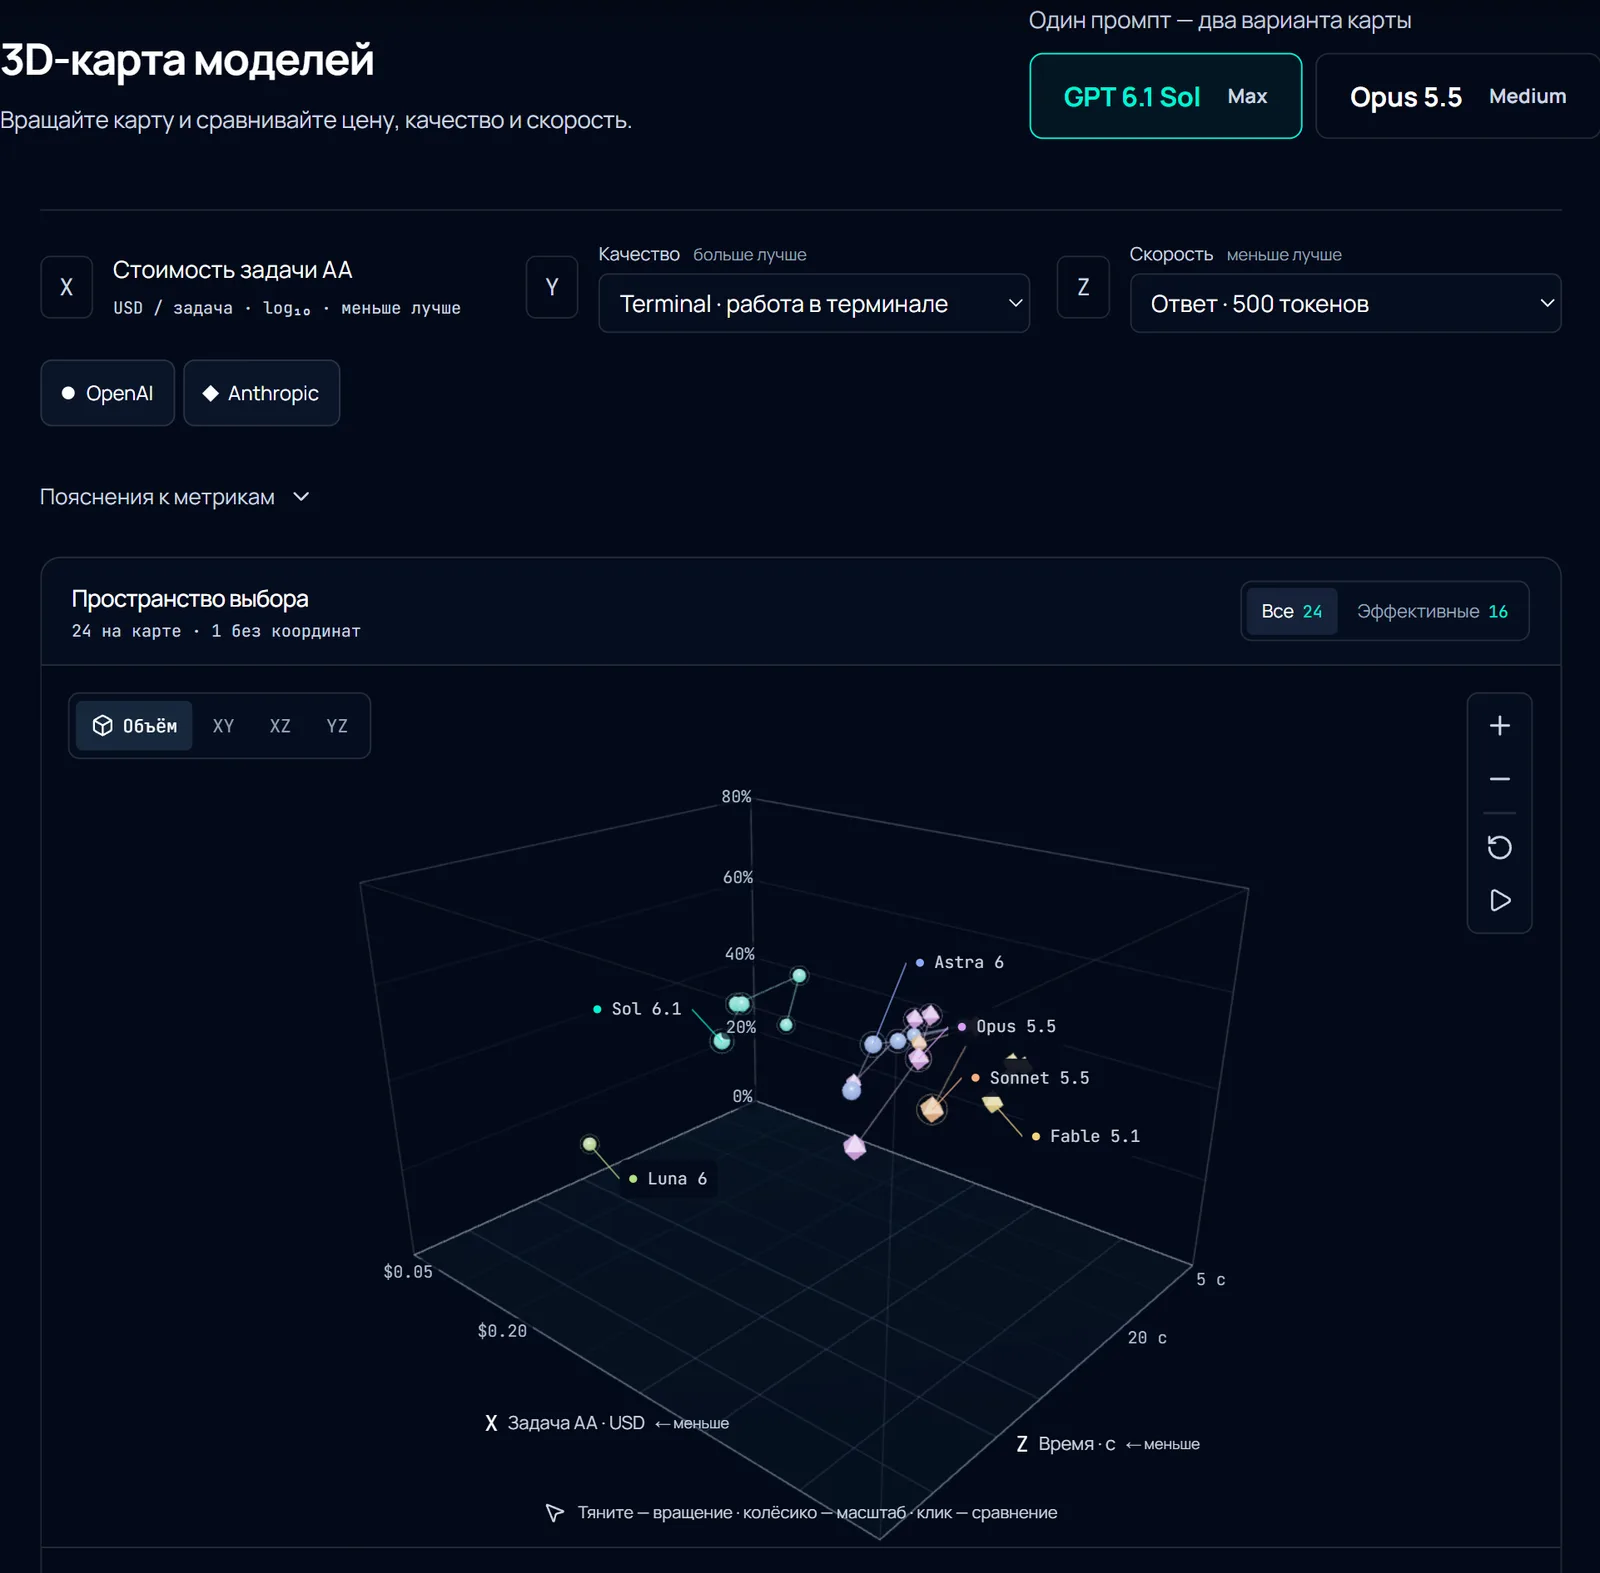Click the Z axis badge
This screenshot has height=1573, width=1600.
coord(1083,287)
